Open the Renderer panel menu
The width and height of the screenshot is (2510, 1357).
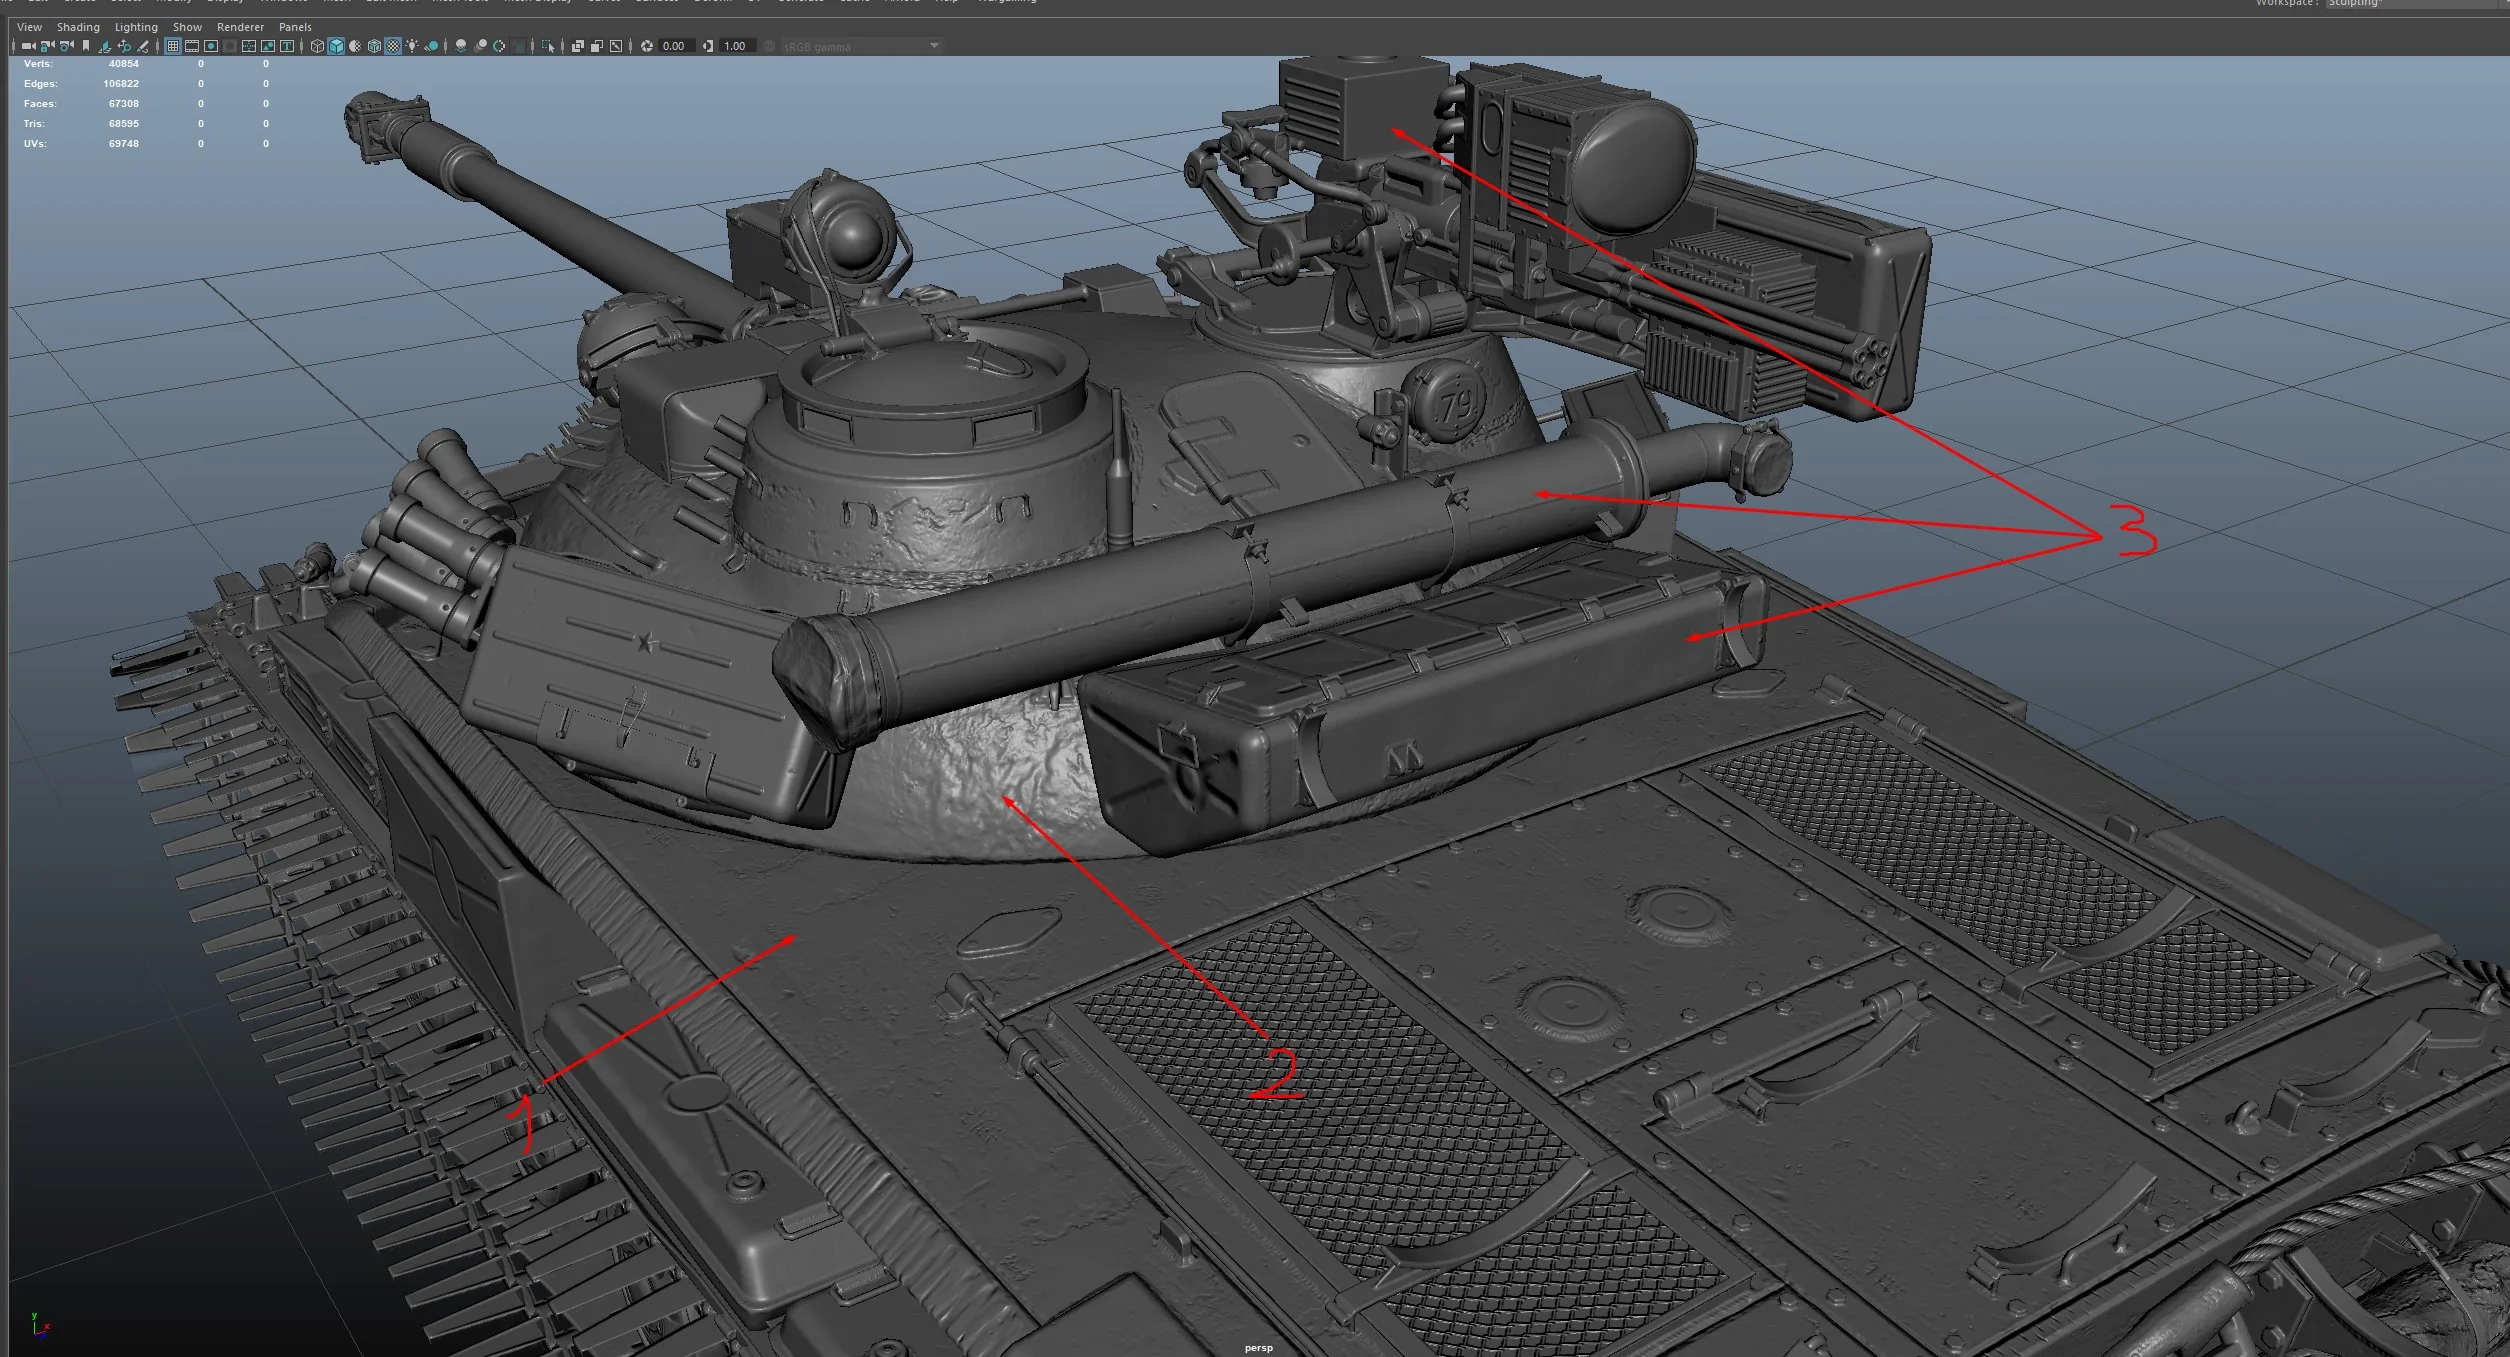pyautogui.click(x=240, y=27)
